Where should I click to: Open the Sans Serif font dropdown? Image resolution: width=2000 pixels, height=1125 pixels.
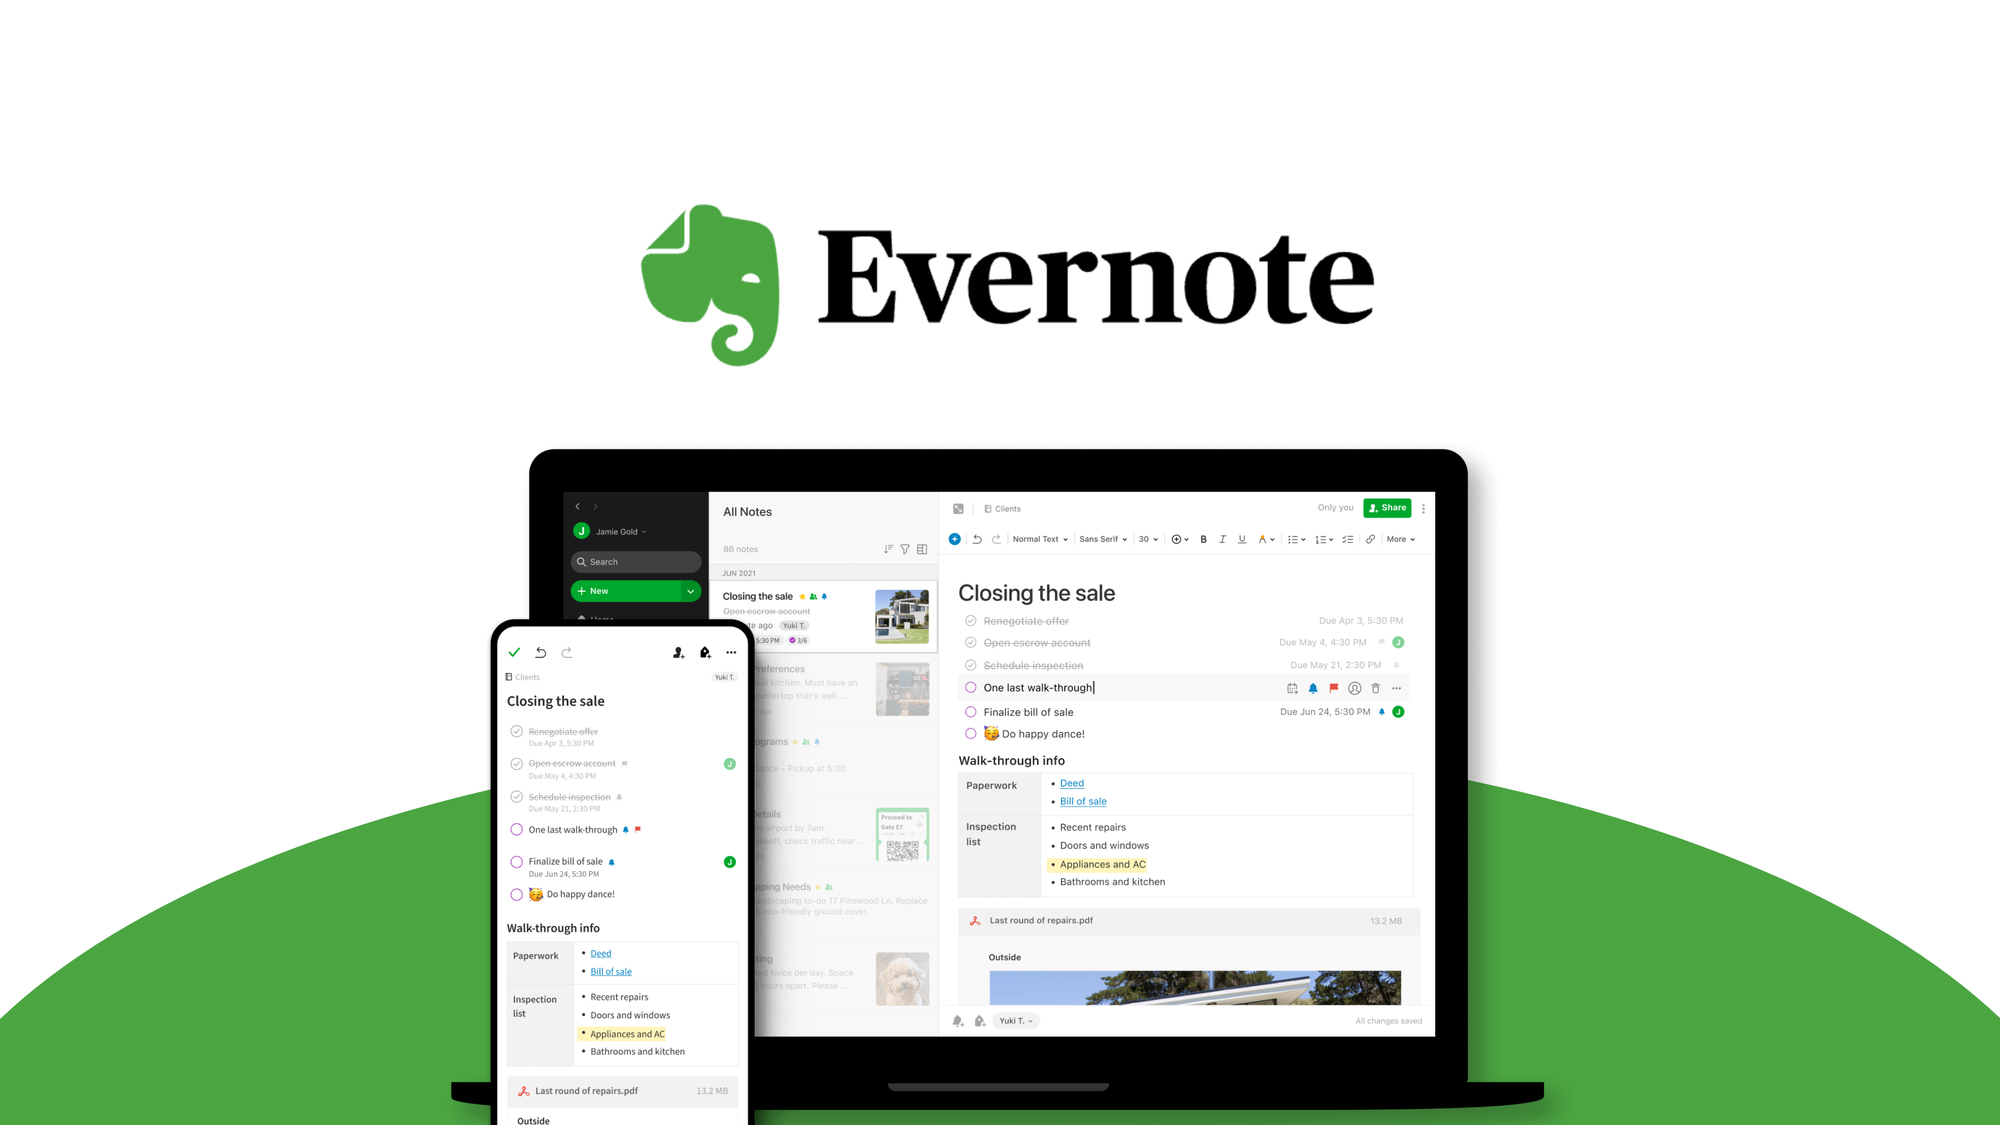coord(1104,538)
